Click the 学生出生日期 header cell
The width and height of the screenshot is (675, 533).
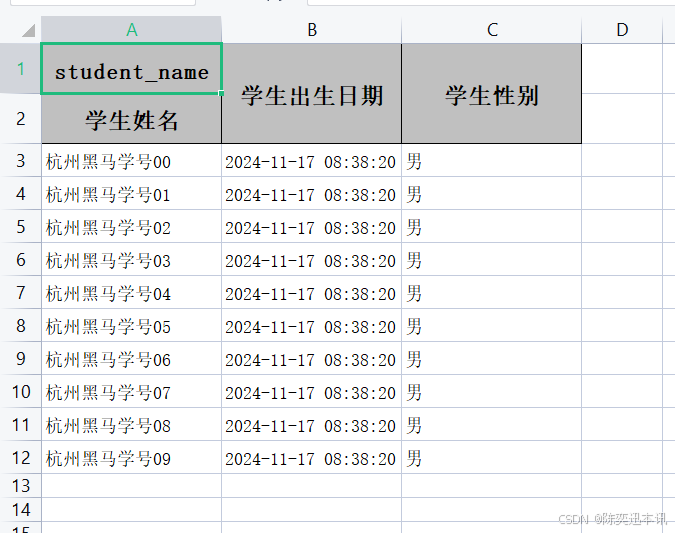pos(312,93)
